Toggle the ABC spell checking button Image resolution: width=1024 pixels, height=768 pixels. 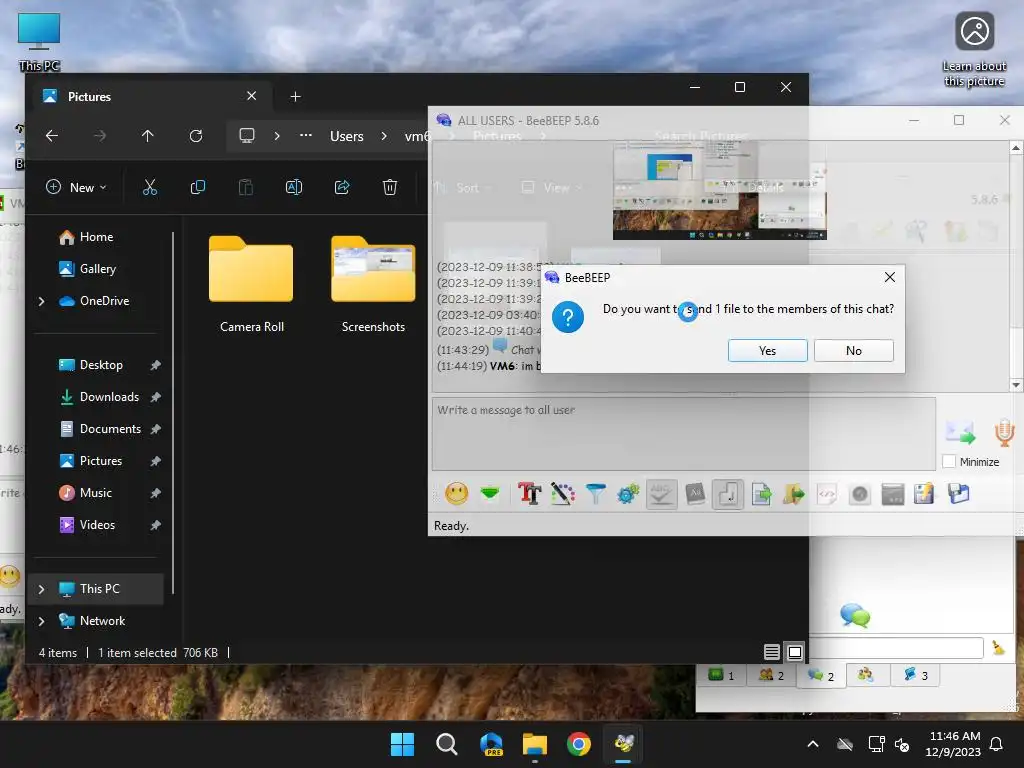point(661,494)
